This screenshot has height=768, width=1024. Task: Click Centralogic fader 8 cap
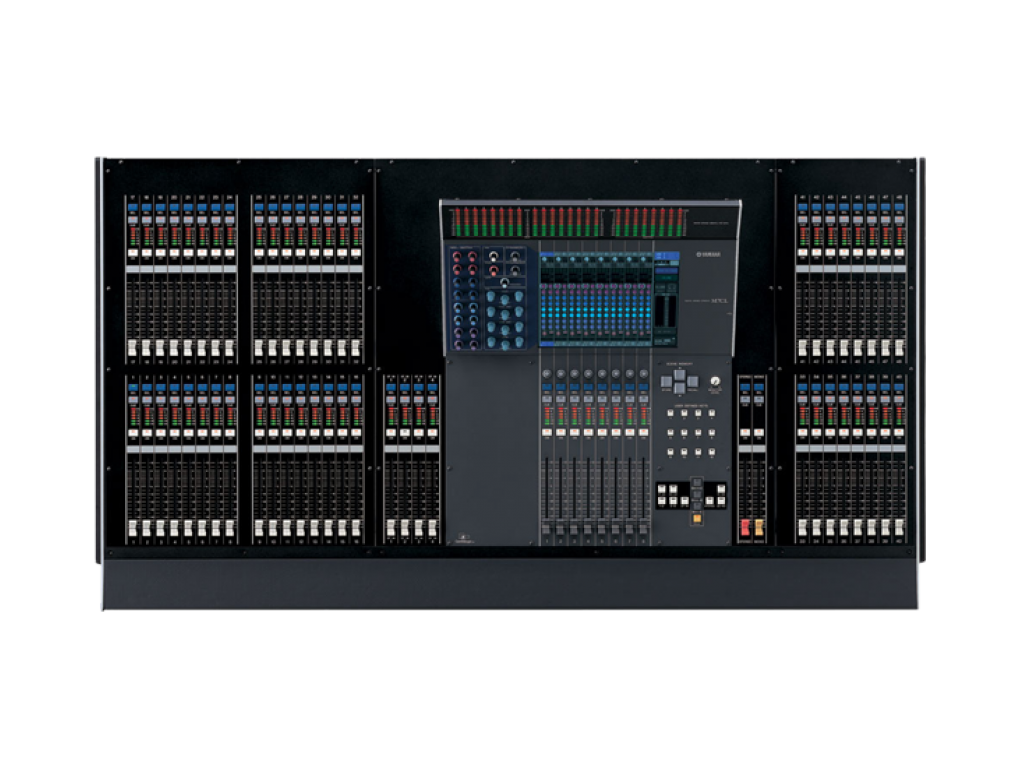click(x=644, y=528)
